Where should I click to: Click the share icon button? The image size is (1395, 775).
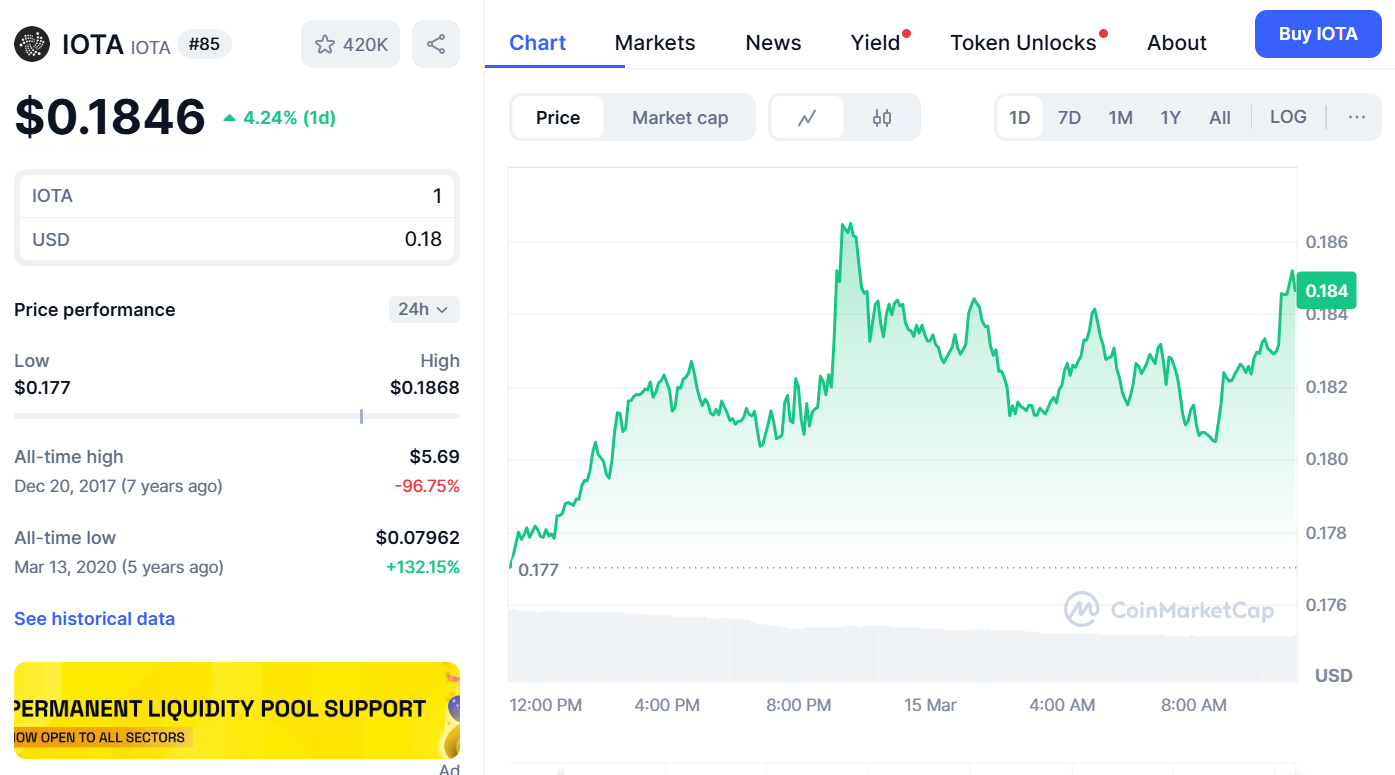coord(436,44)
